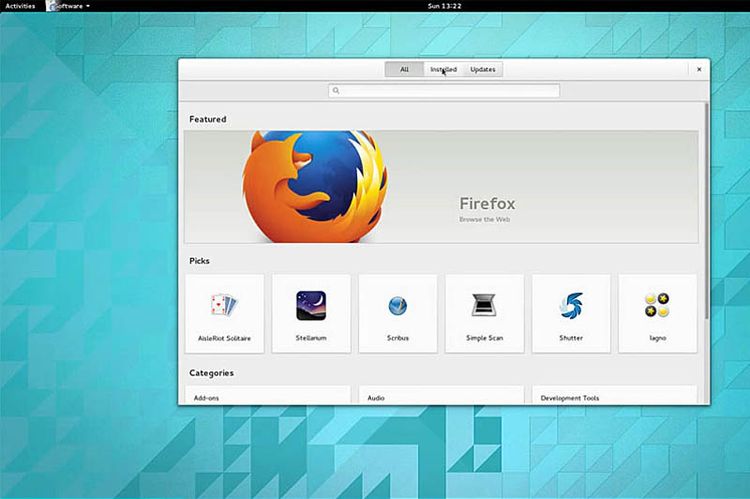Open the Software app menu in top bar

67,6
